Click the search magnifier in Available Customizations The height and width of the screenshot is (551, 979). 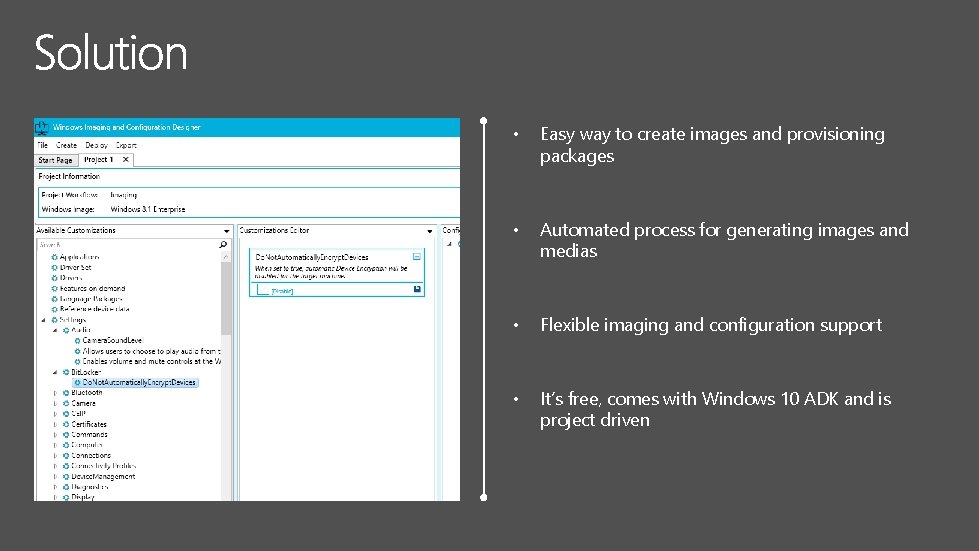click(x=223, y=245)
